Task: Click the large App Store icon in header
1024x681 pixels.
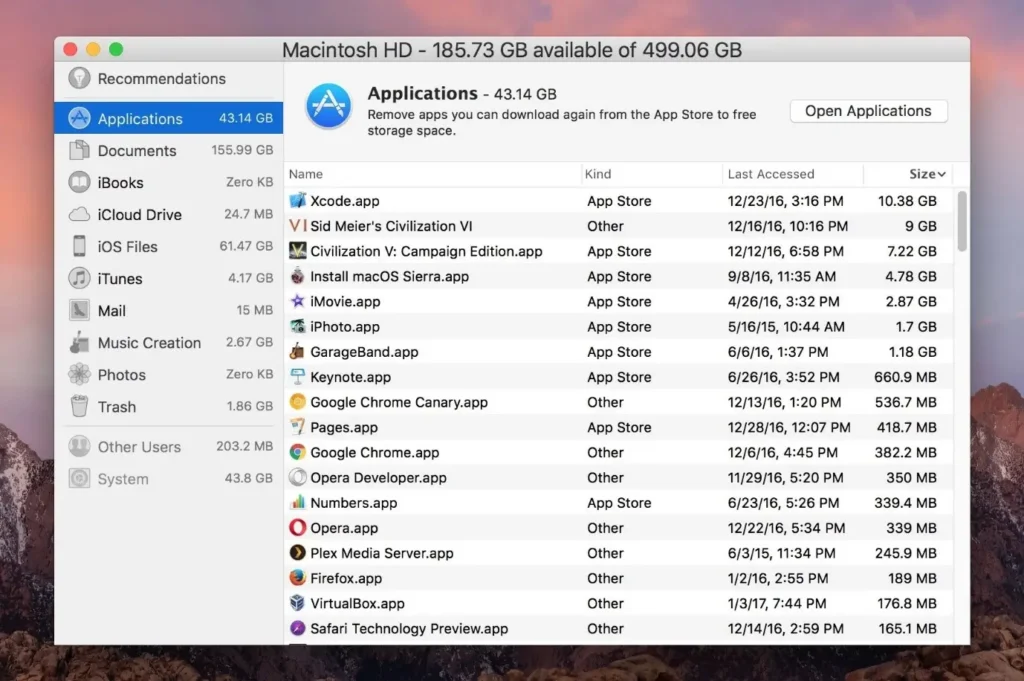Action: [x=328, y=106]
